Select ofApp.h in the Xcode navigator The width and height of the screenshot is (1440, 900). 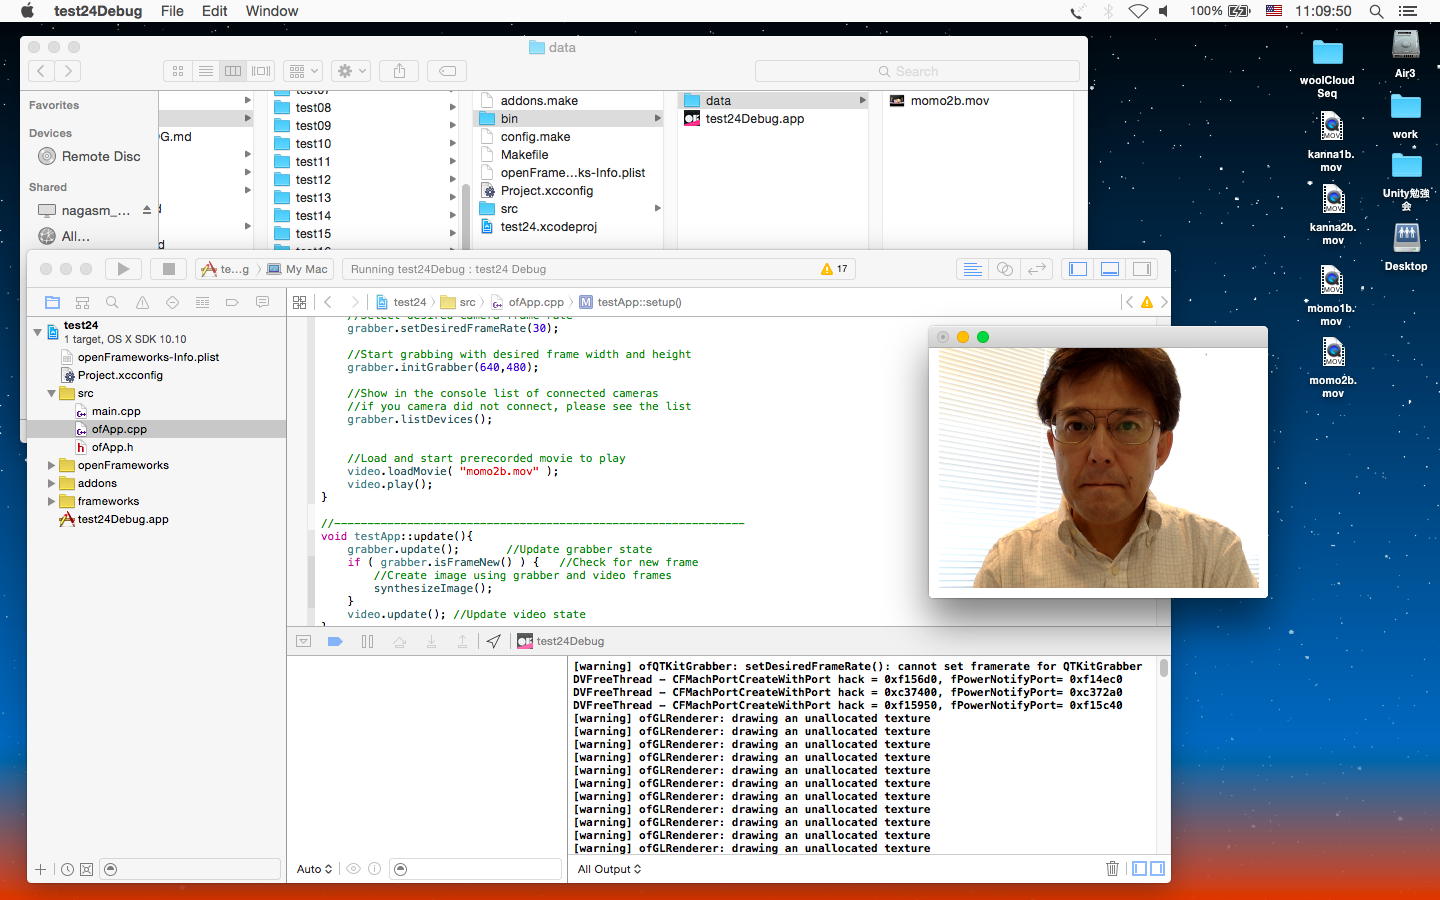(x=112, y=448)
